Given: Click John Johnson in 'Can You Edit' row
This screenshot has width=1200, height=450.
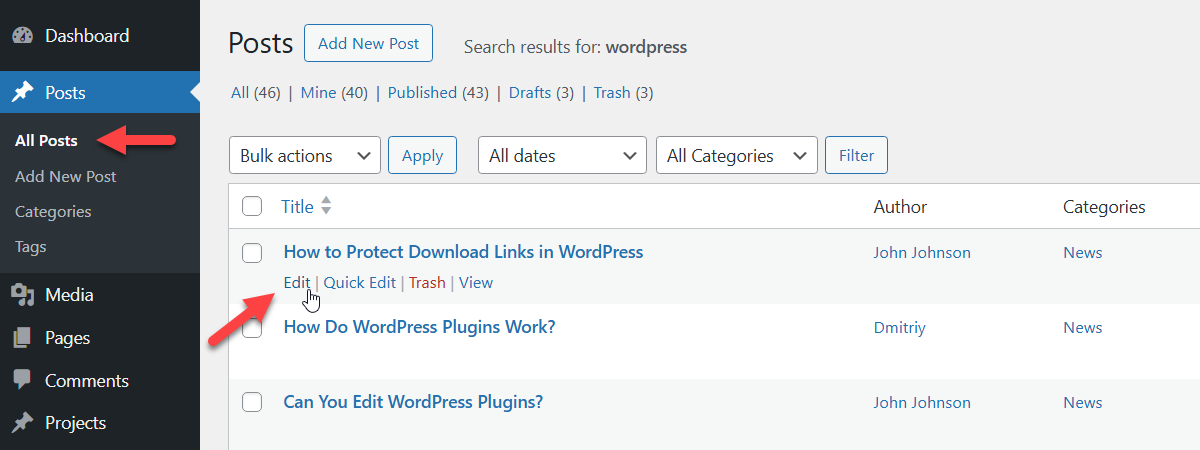Looking at the screenshot, I should click(922, 403).
